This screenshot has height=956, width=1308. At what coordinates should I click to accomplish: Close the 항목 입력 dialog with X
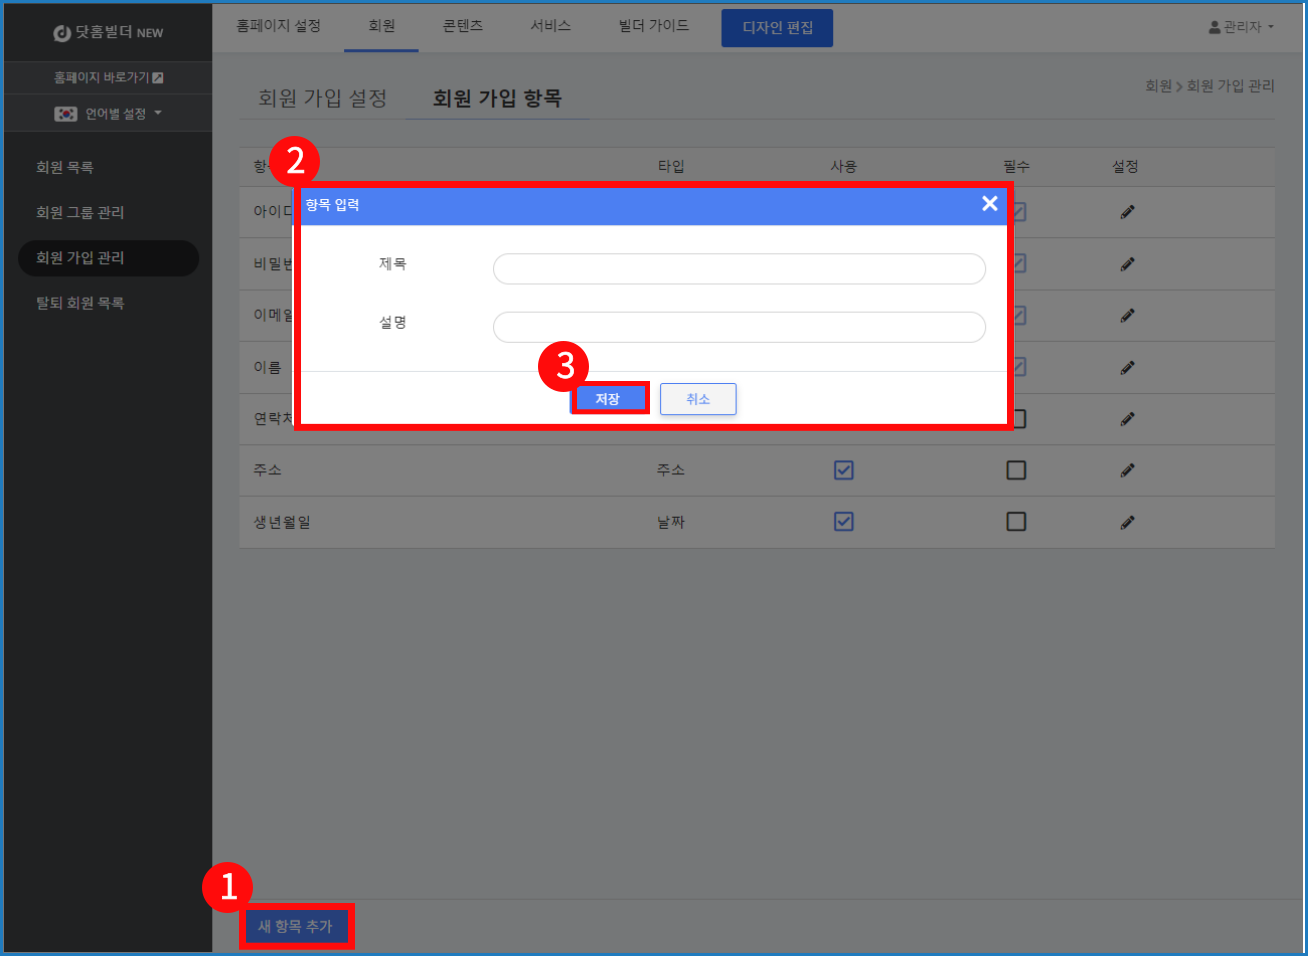point(989,204)
